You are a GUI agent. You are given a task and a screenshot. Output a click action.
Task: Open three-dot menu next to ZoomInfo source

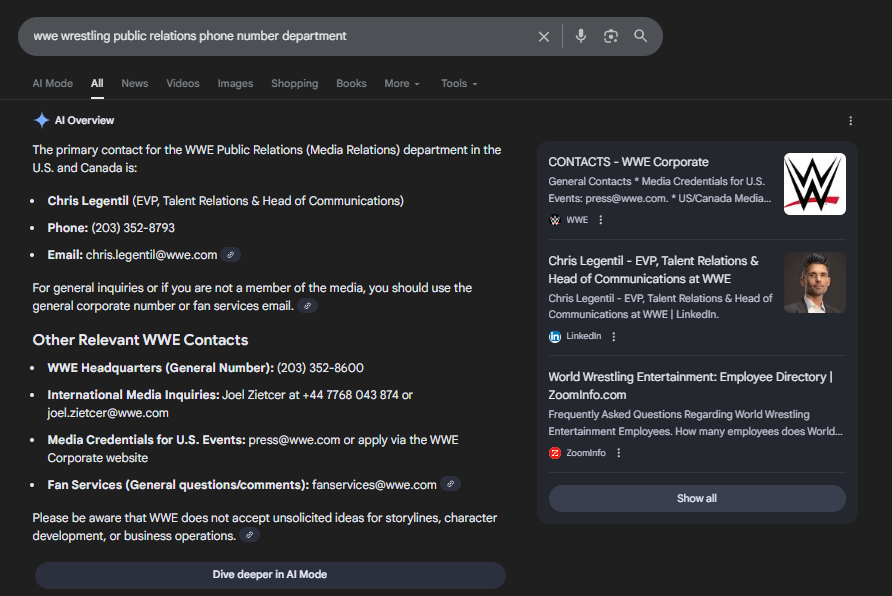click(618, 453)
